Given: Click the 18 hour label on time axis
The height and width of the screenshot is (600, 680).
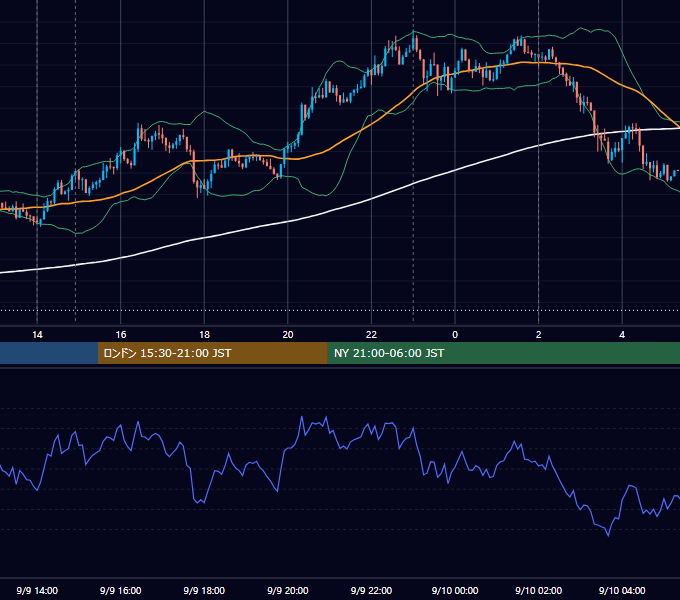Looking at the screenshot, I should [204, 335].
